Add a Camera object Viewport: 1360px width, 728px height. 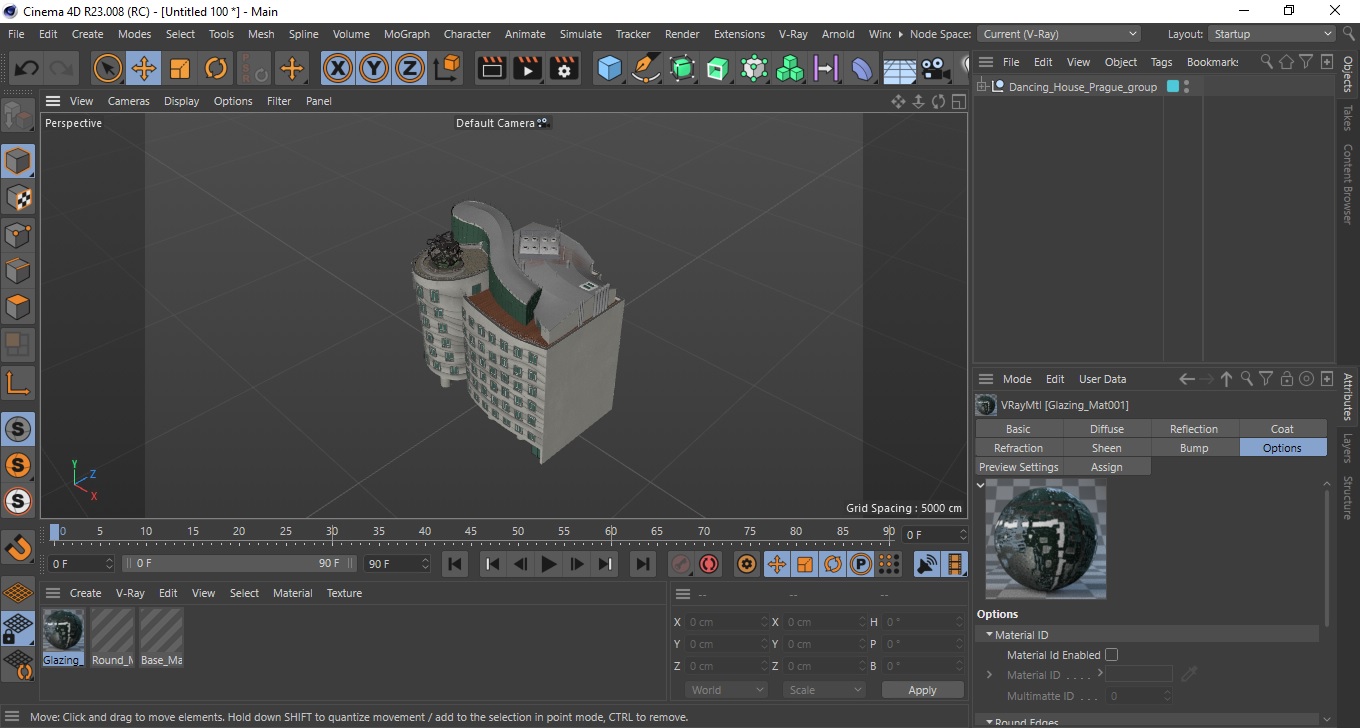click(936, 69)
